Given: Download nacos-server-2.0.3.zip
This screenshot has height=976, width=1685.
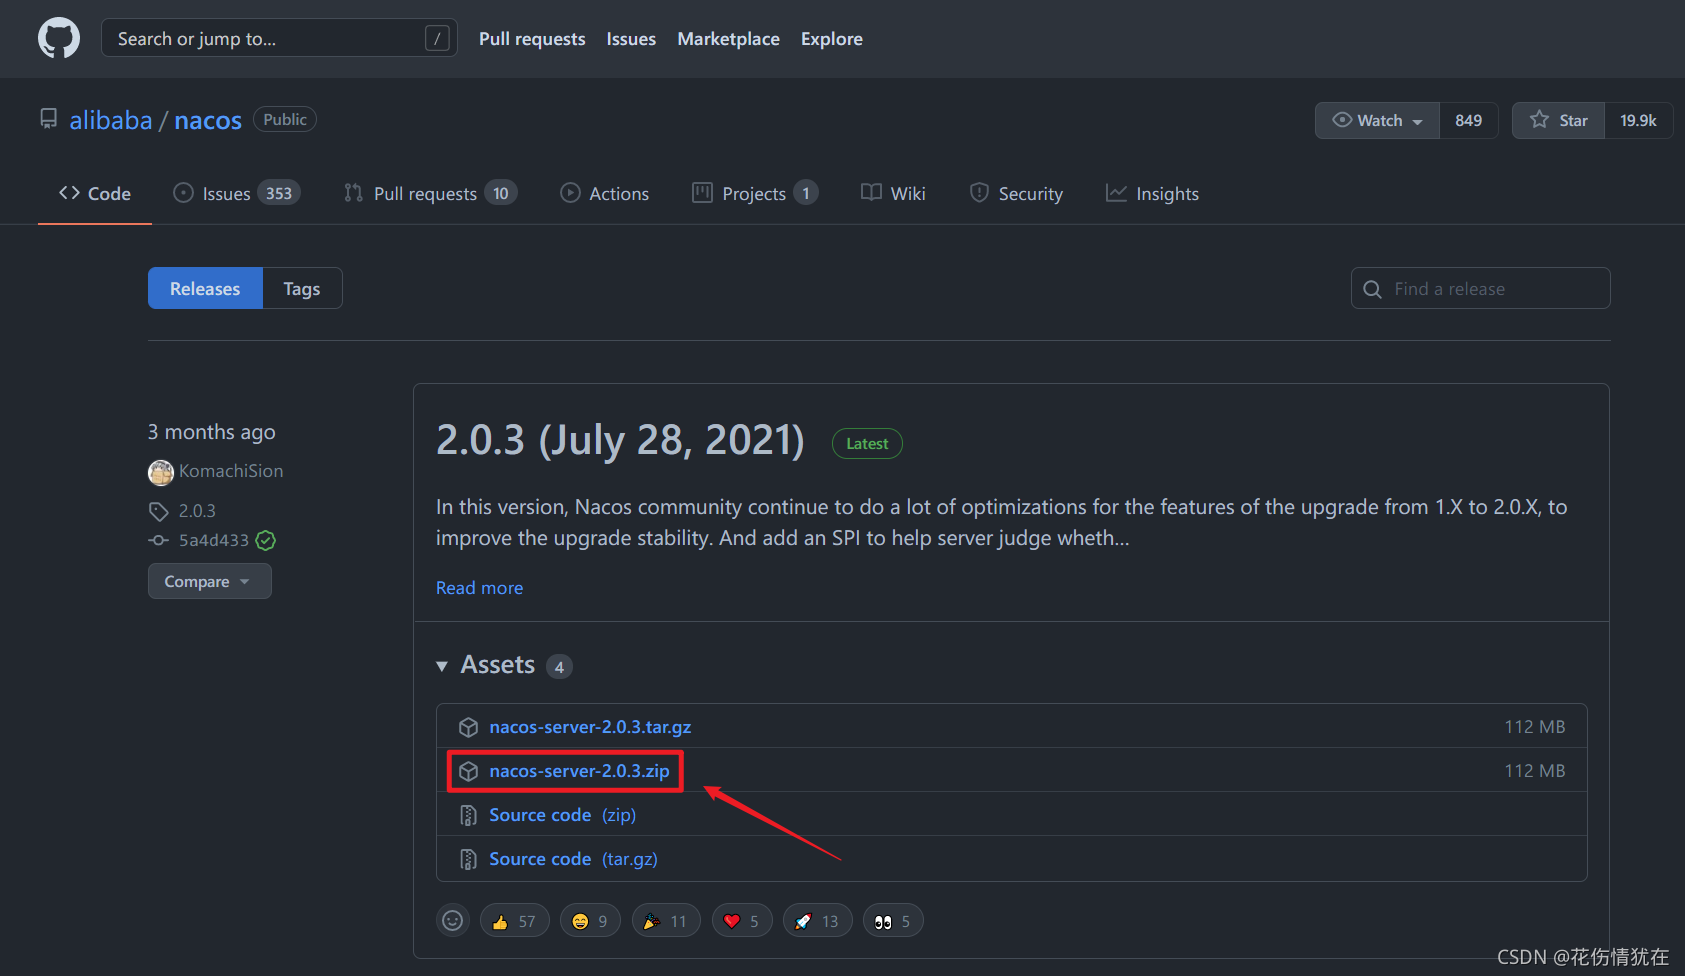Looking at the screenshot, I should coord(579,771).
